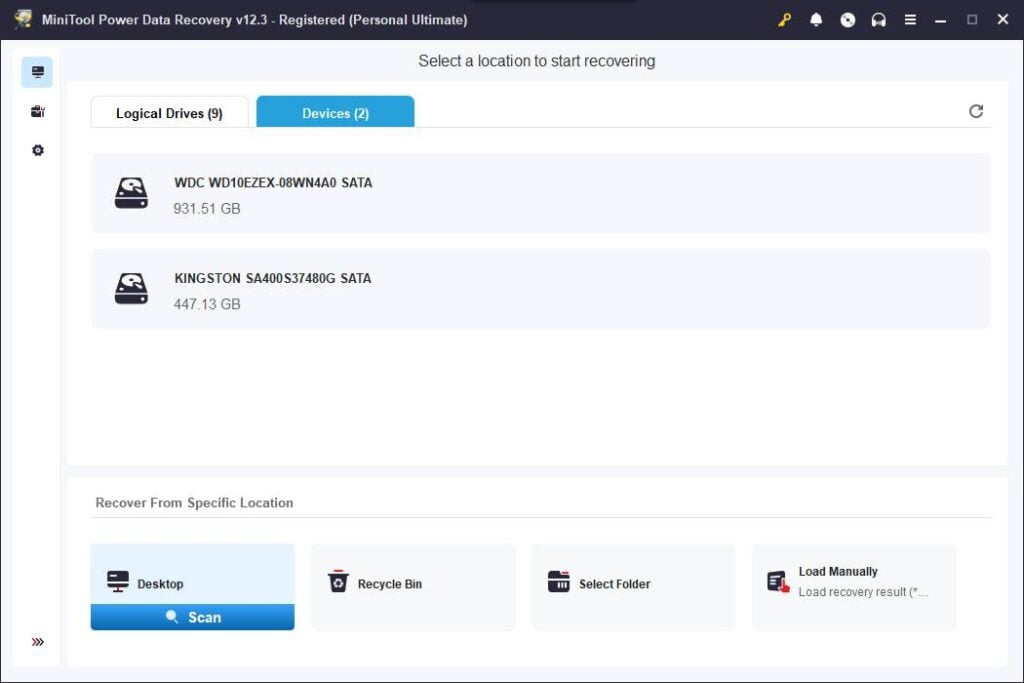Image resolution: width=1024 pixels, height=683 pixels.
Task: Switch to Devices (2) tab
Action: tap(335, 112)
